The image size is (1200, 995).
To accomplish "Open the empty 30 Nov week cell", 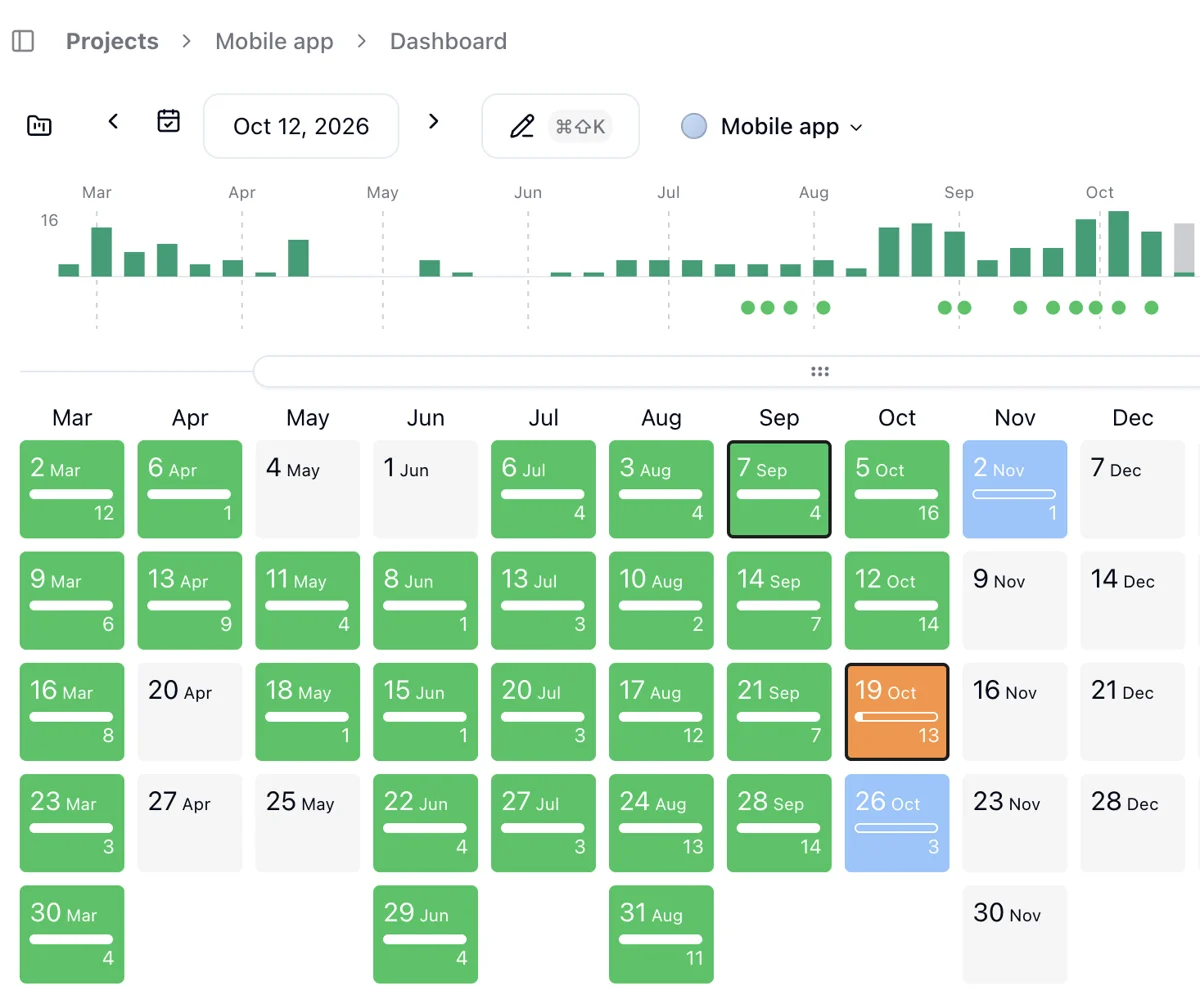I will 1015,933.
